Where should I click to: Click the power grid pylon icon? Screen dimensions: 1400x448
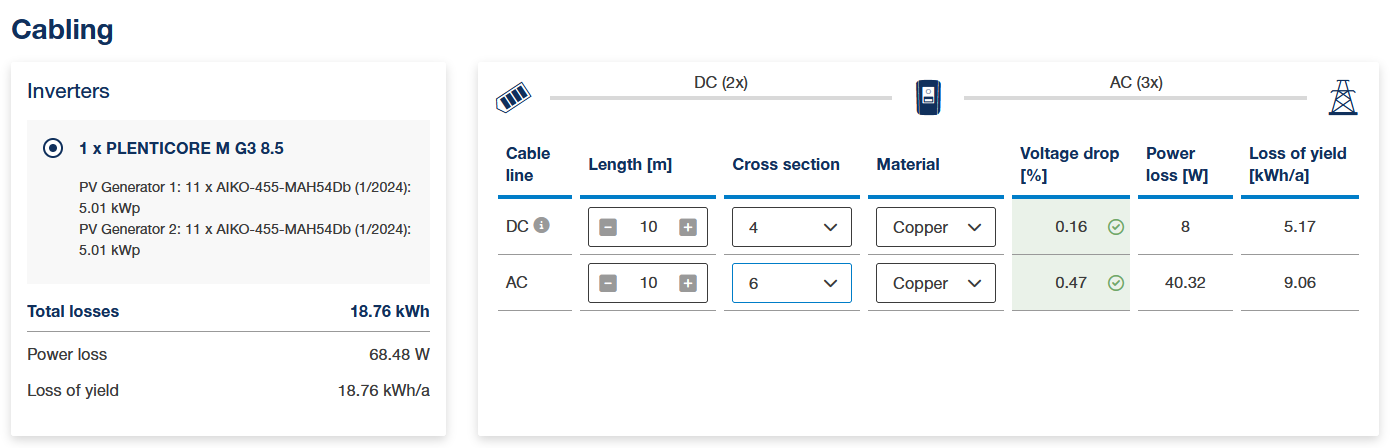tap(1343, 97)
